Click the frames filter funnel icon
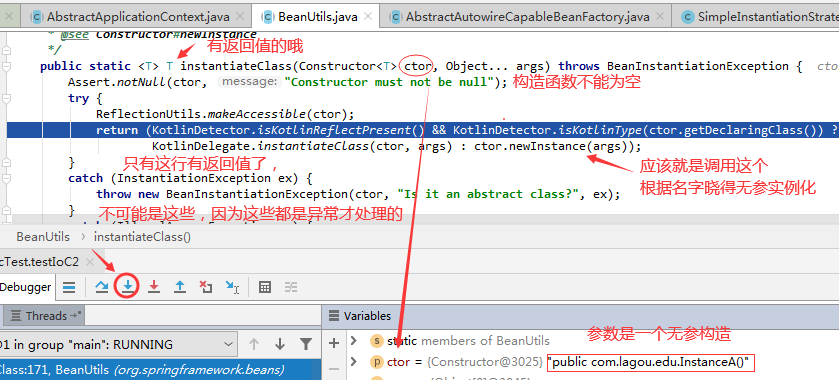The height and width of the screenshot is (380, 839). coord(306,344)
